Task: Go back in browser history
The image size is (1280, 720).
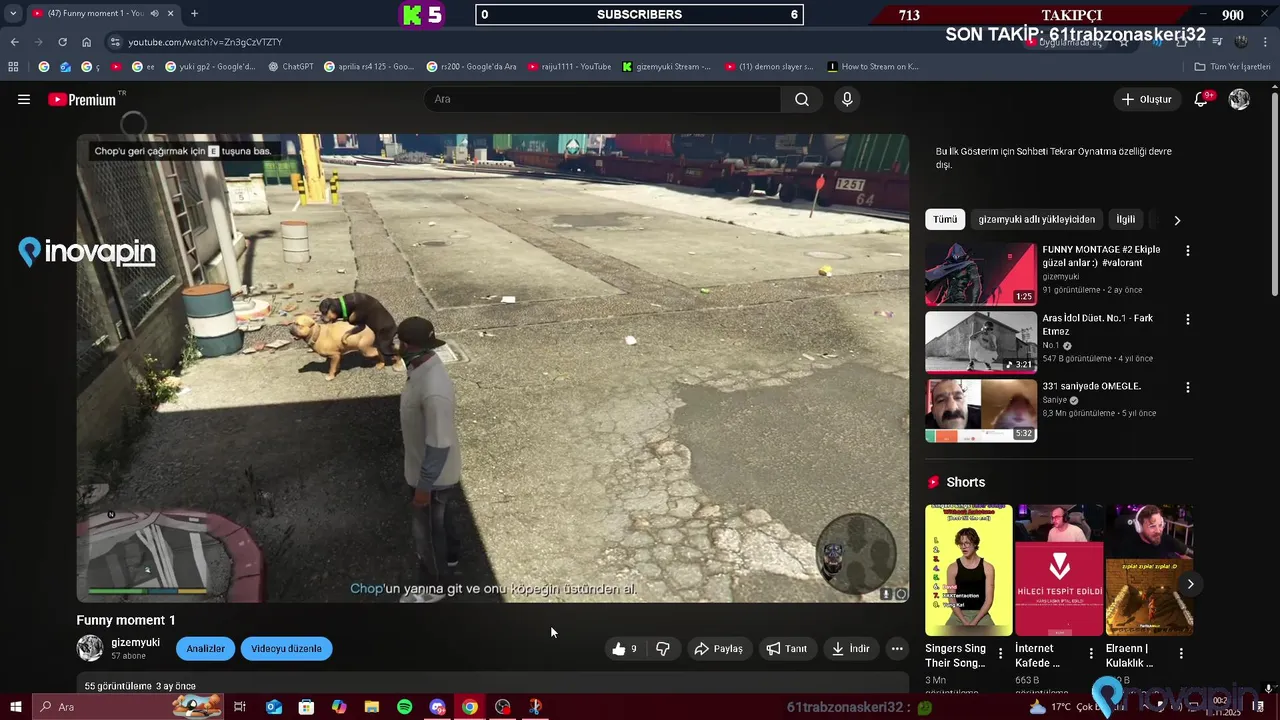Action: pyautogui.click(x=14, y=42)
